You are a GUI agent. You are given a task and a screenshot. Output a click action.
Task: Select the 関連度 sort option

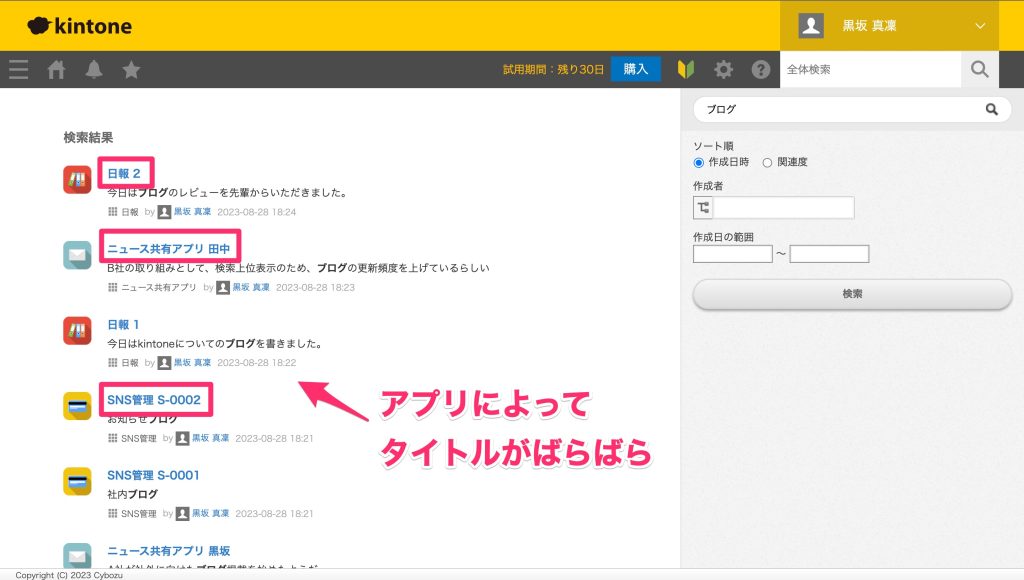coord(767,163)
